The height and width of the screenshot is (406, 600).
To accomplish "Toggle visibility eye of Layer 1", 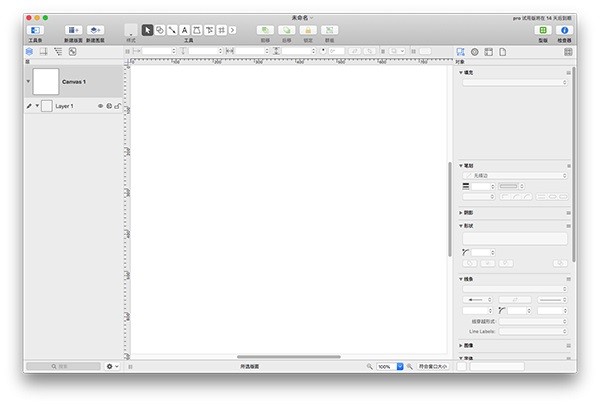I will coord(100,106).
